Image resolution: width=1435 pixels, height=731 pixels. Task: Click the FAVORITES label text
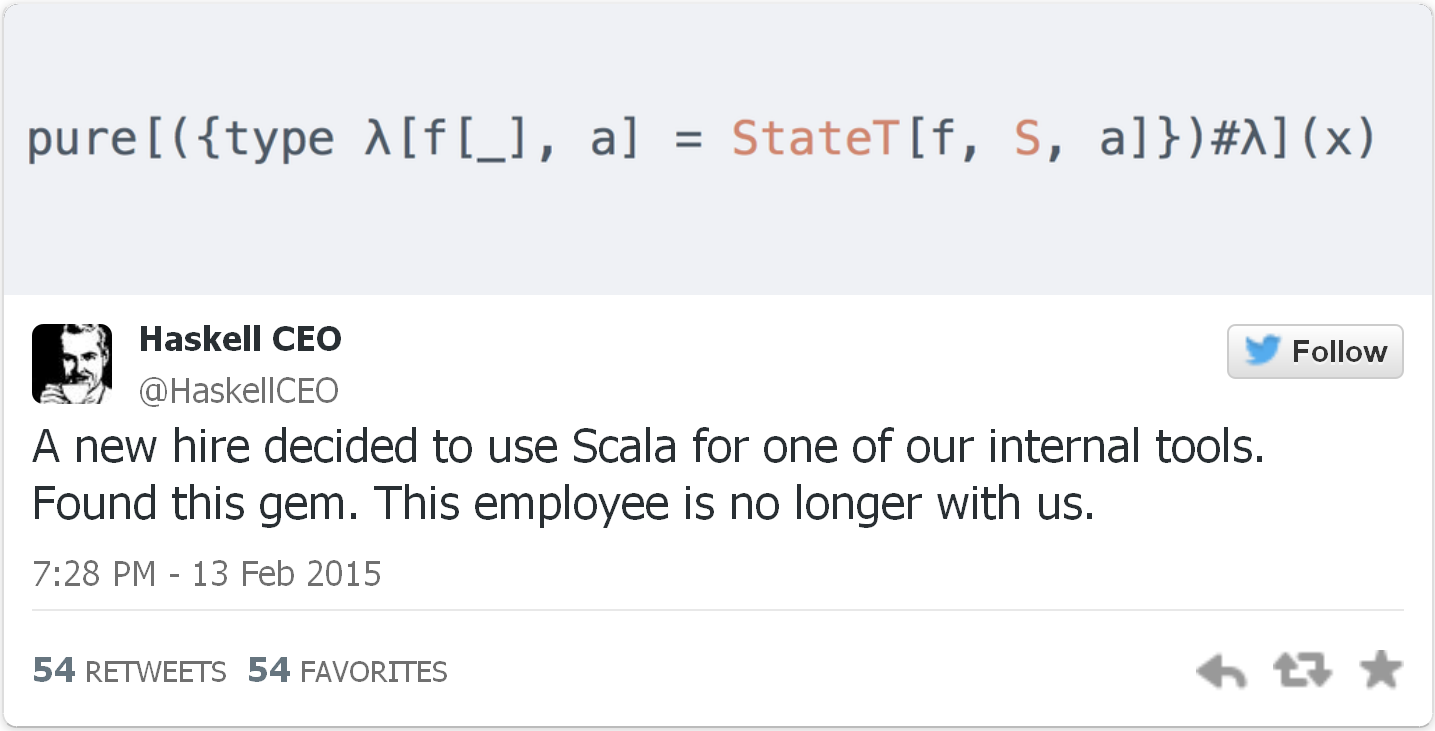pos(373,672)
